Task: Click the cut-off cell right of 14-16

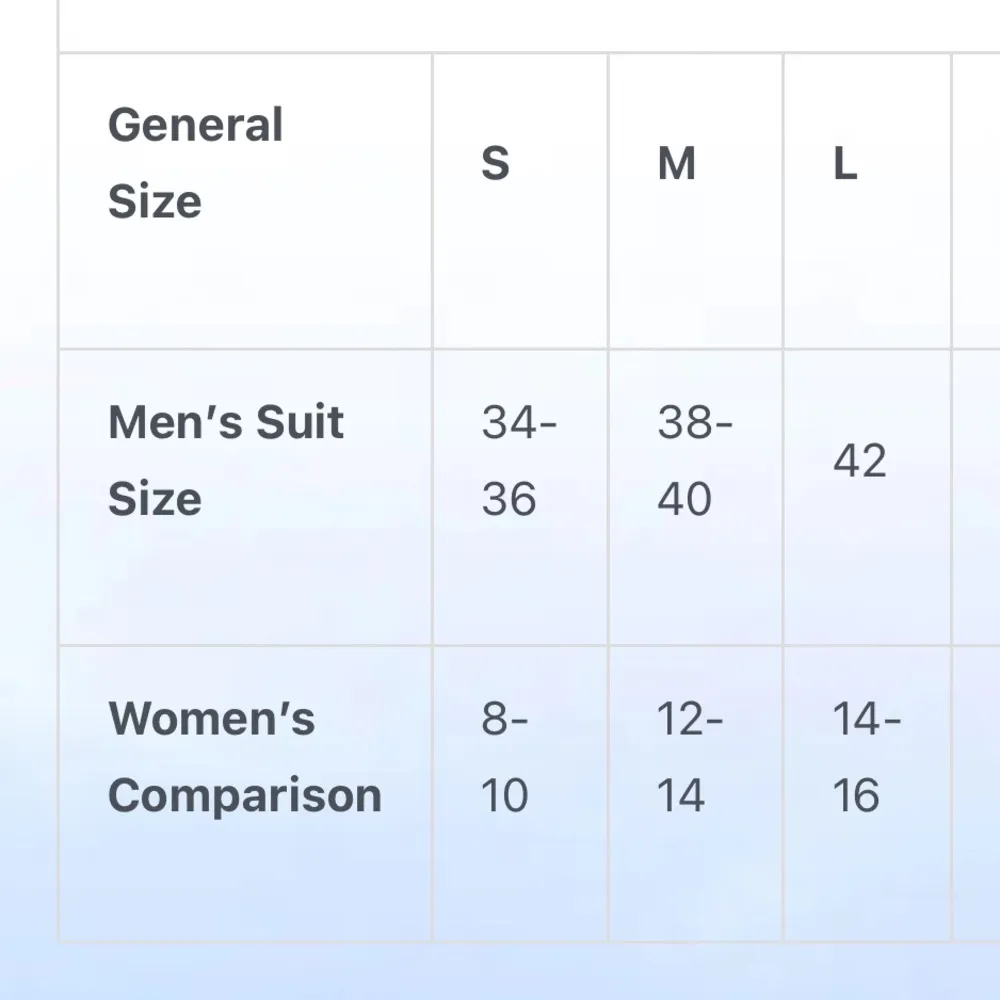Action: click(976, 793)
